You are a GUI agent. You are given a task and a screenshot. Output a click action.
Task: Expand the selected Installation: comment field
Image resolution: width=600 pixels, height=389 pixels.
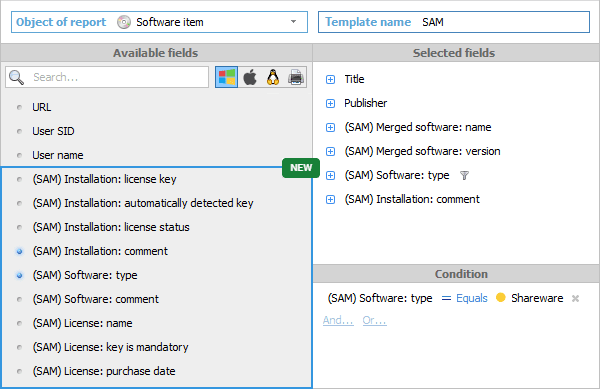(330, 200)
